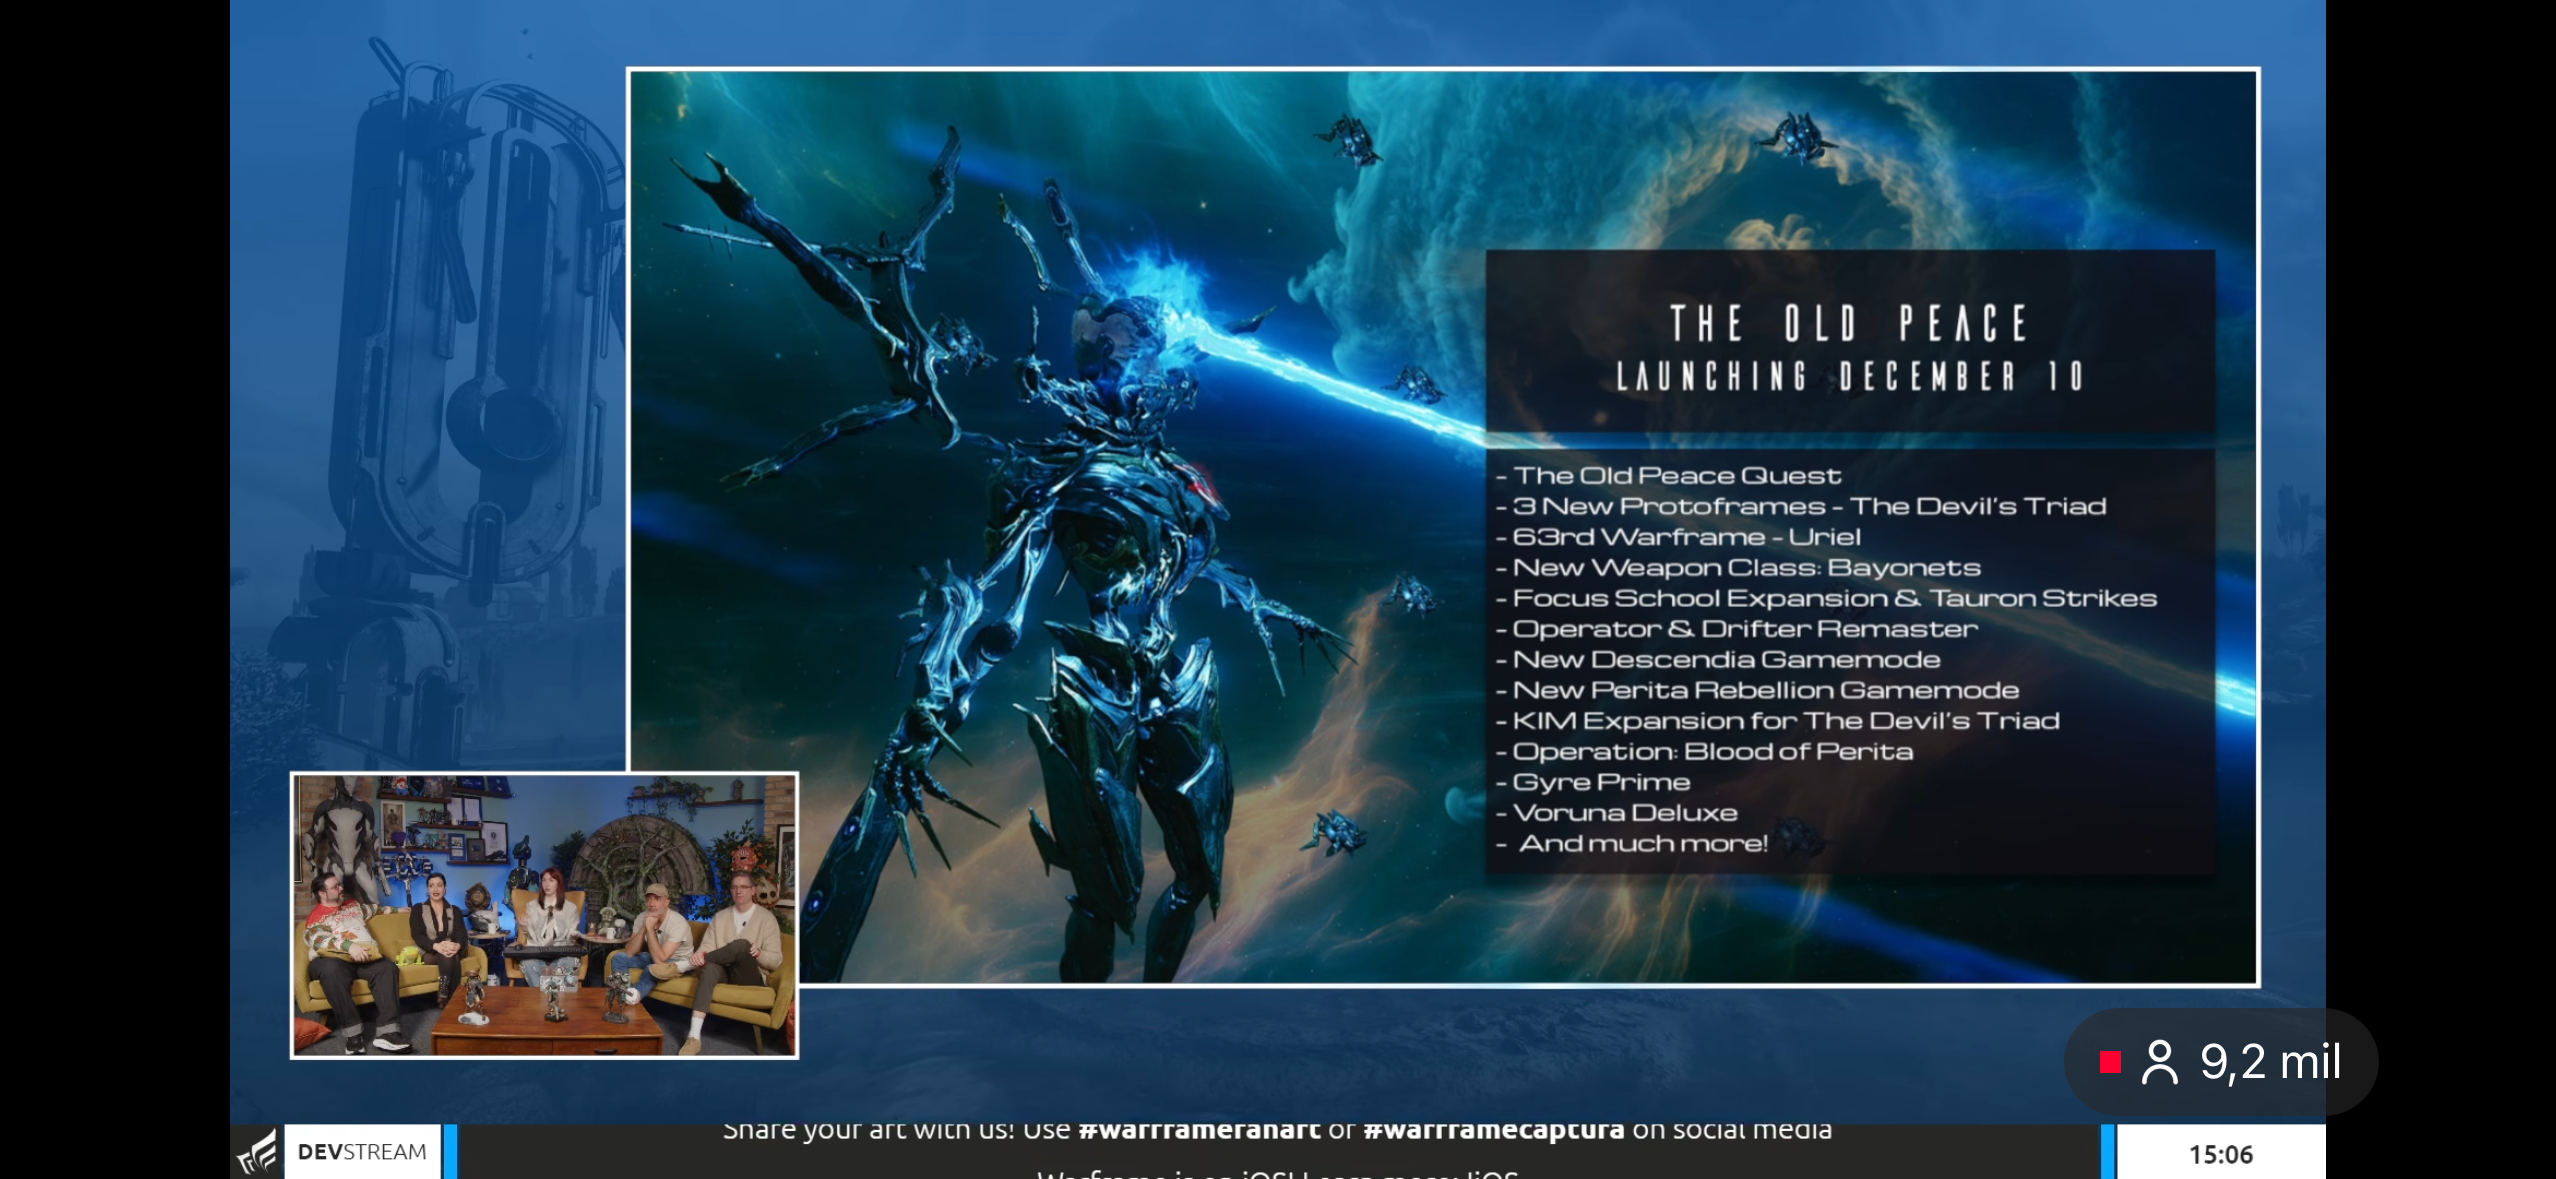Screen dimensions: 2556x1179
Task: Select 63rd Warframe - Uriel entry
Action: pyautogui.click(x=1686, y=537)
